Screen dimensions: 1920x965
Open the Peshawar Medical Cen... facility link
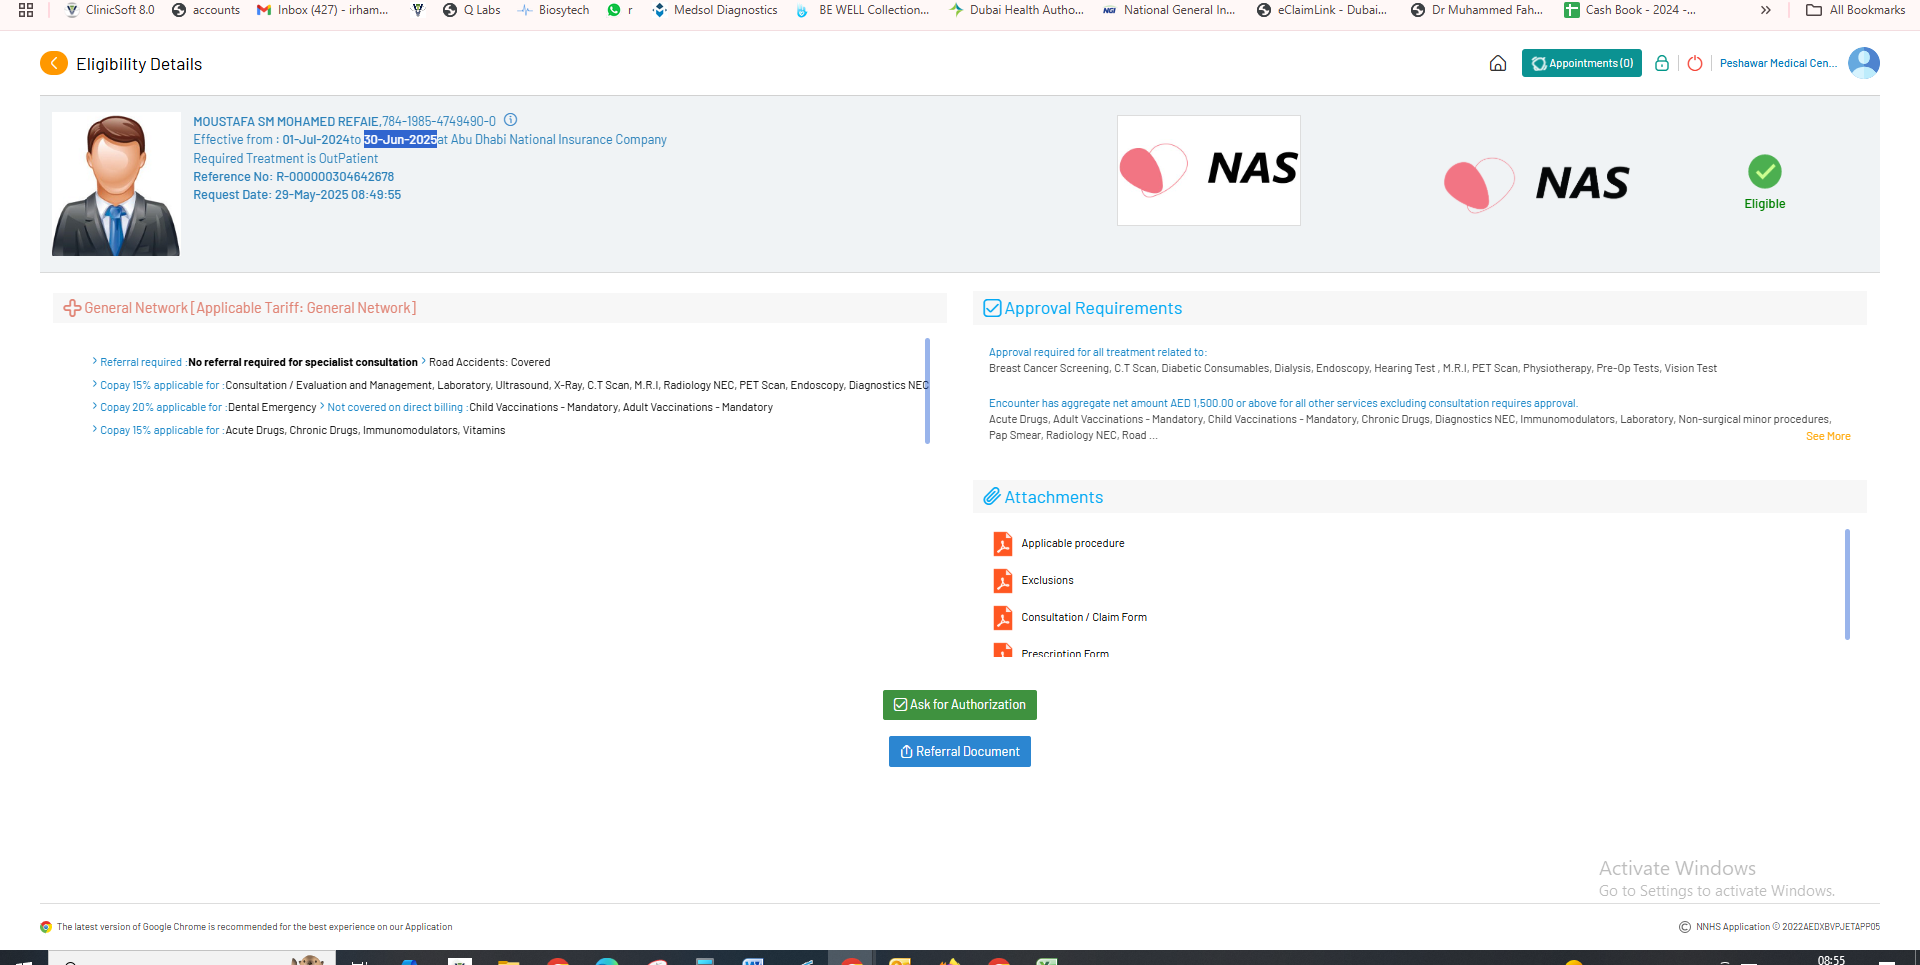[1779, 63]
